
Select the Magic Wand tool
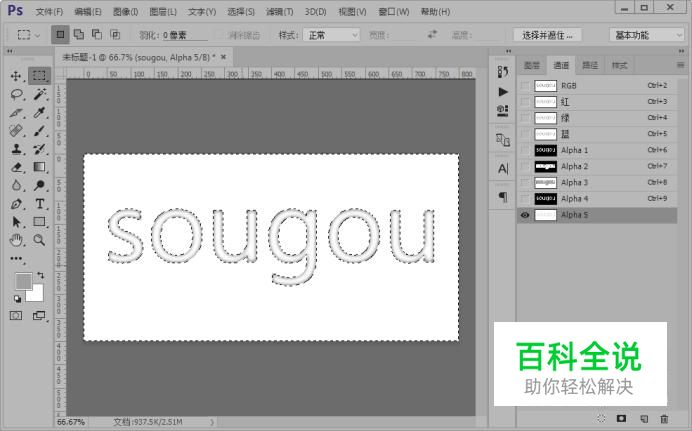click(x=39, y=94)
